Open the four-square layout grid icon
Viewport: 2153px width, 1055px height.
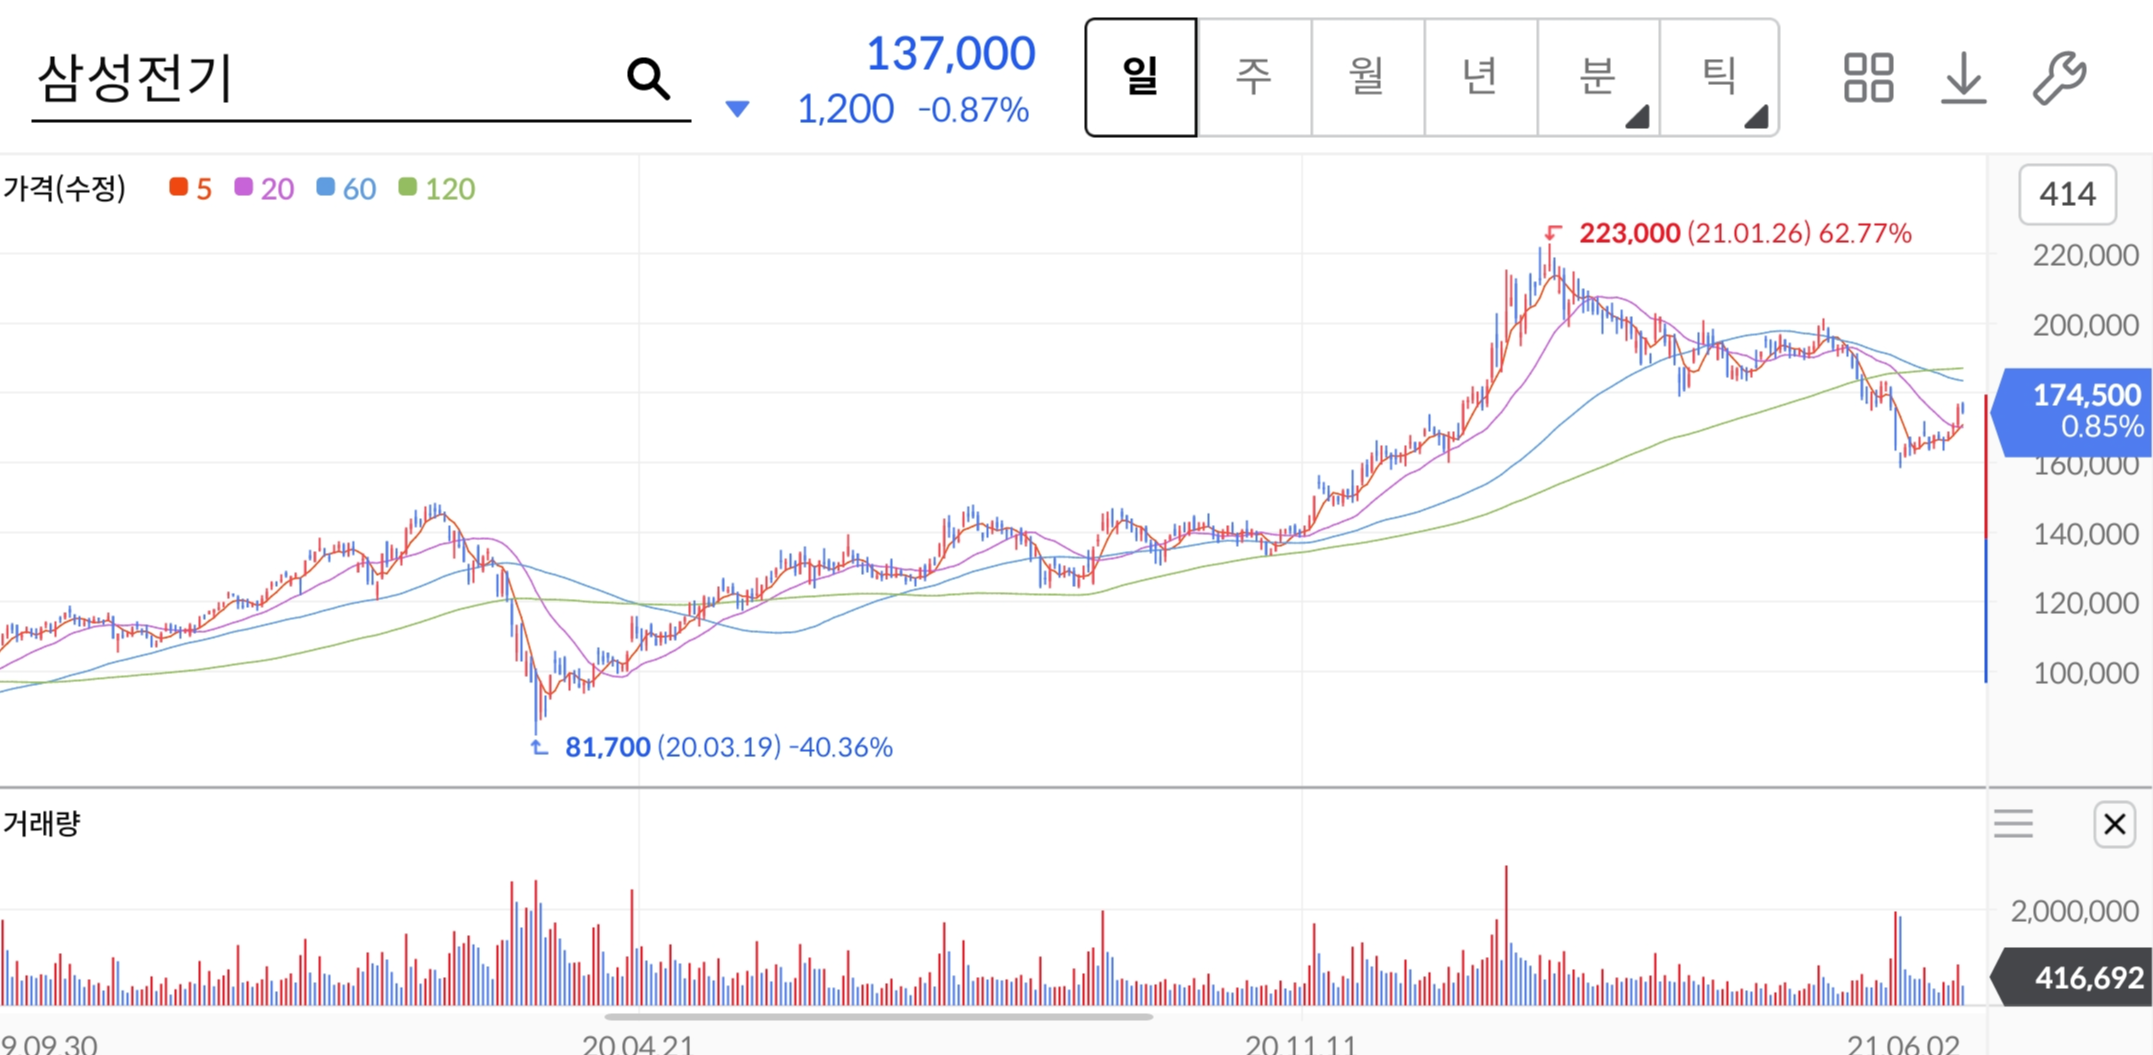tap(1868, 78)
